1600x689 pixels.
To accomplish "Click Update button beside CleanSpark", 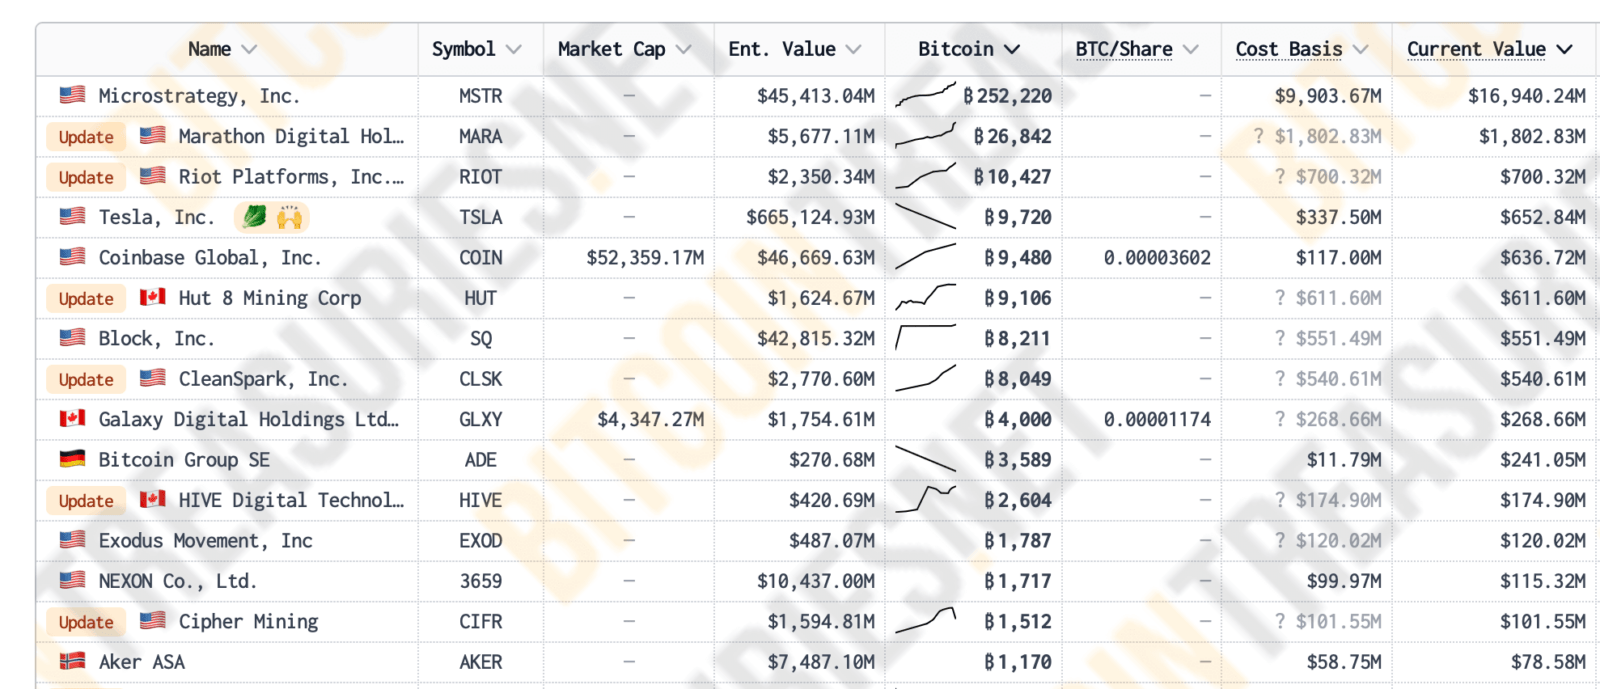I will click(86, 379).
